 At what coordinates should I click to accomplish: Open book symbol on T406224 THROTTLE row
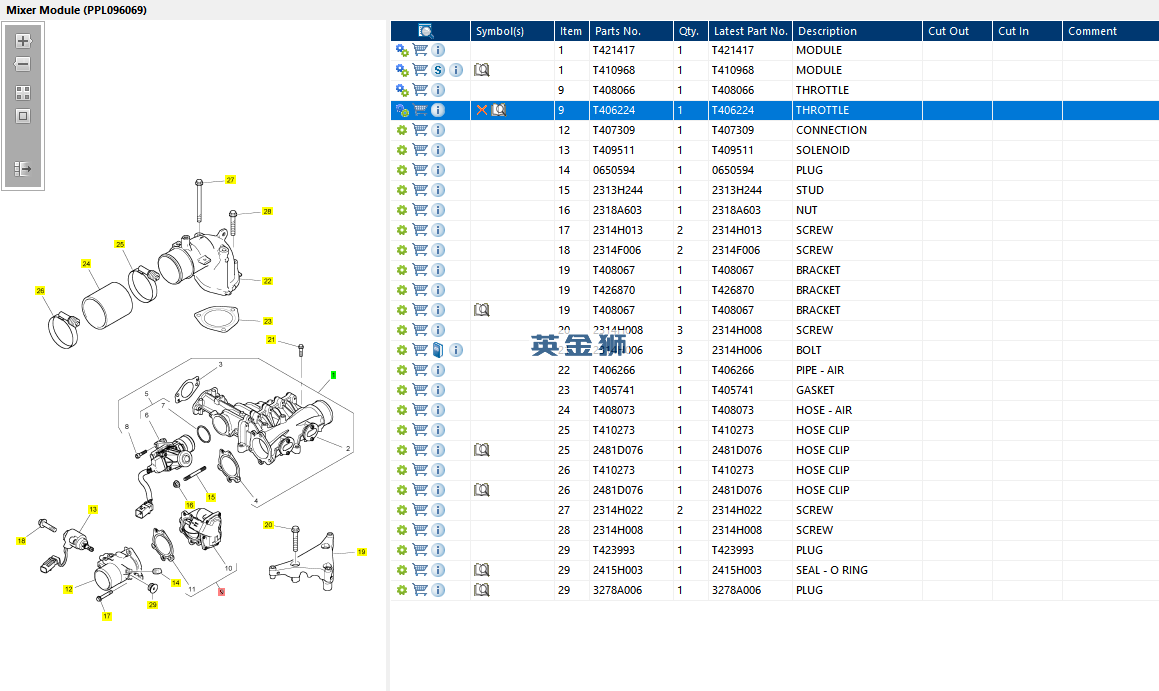point(500,110)
